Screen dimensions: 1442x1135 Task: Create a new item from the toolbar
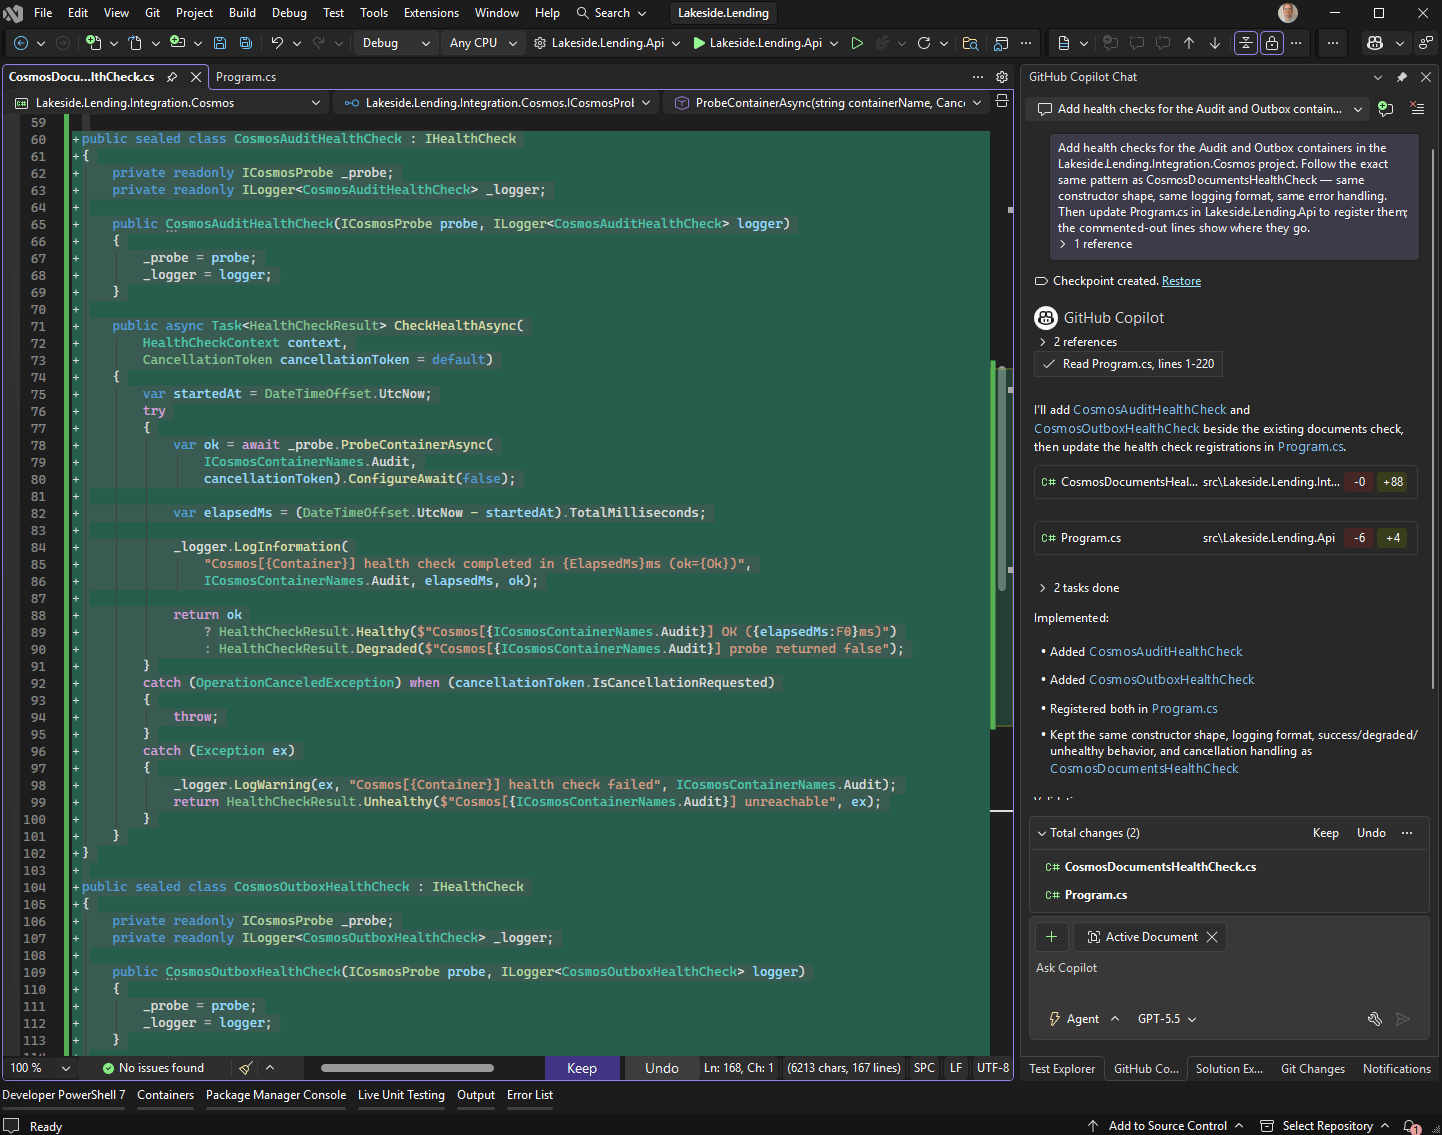tap(93, 43)
